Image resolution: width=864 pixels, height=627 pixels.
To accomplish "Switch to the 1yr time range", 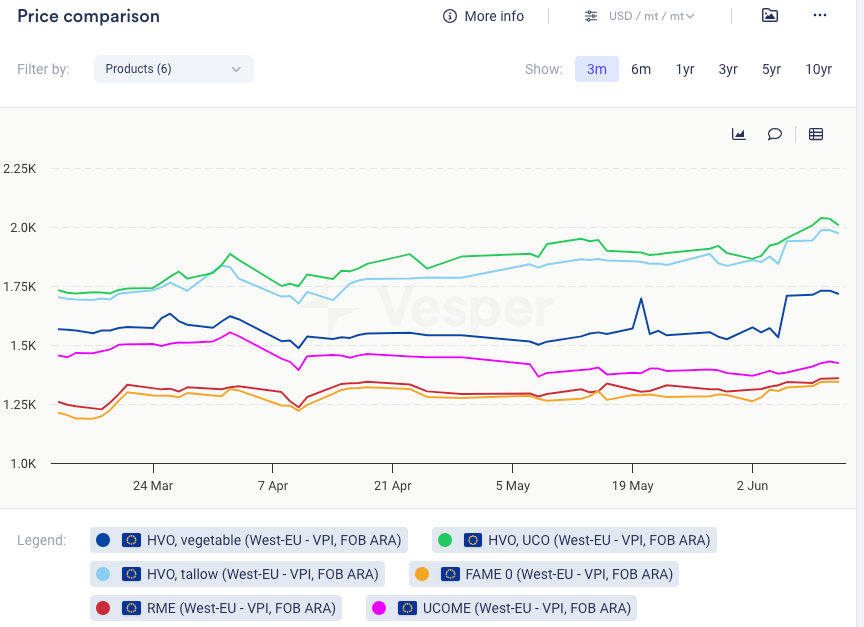I will (x=685, y=69).
